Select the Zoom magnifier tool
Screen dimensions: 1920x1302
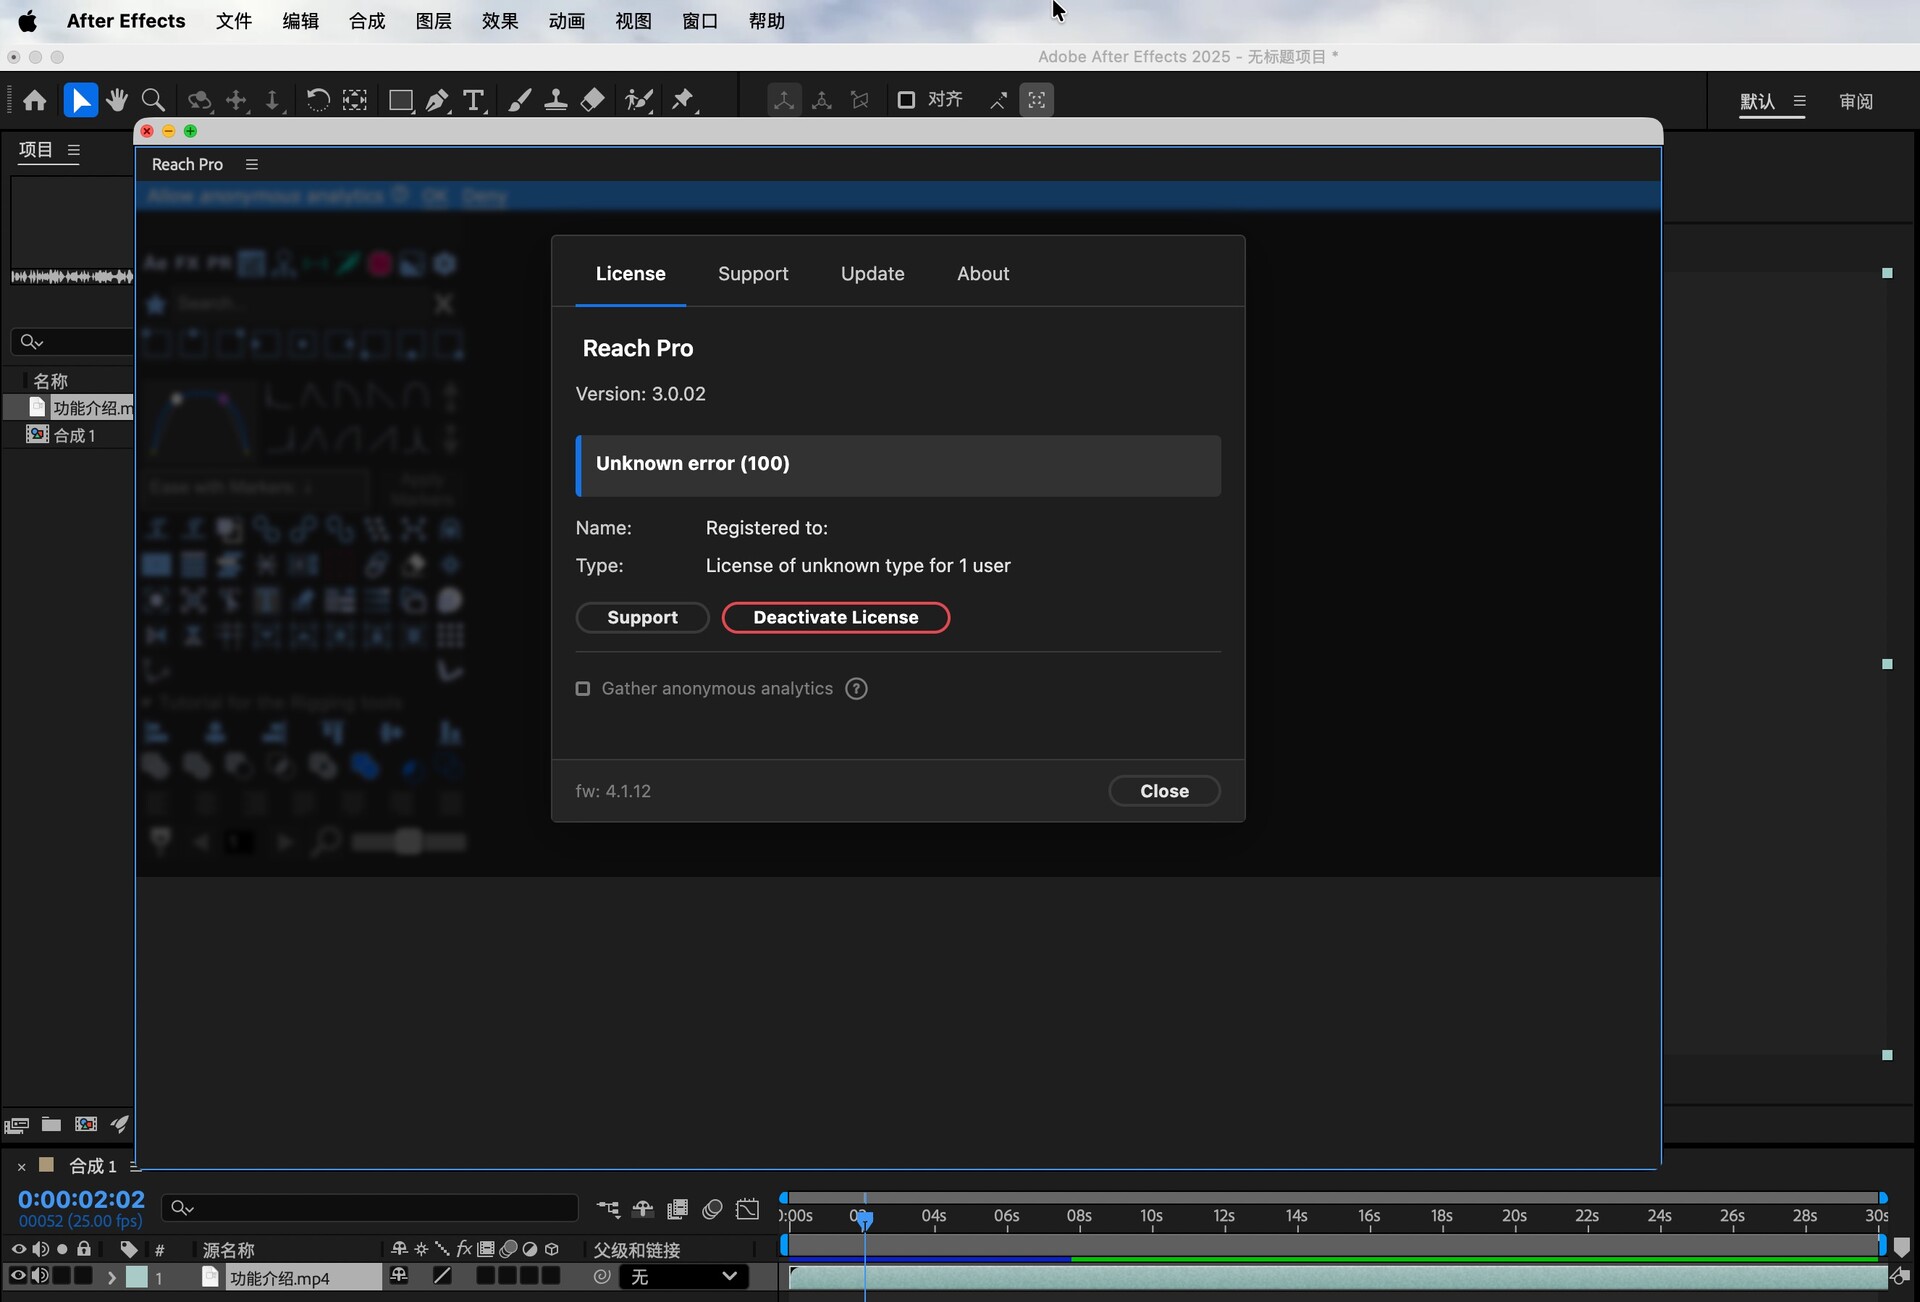pos(153,100)
